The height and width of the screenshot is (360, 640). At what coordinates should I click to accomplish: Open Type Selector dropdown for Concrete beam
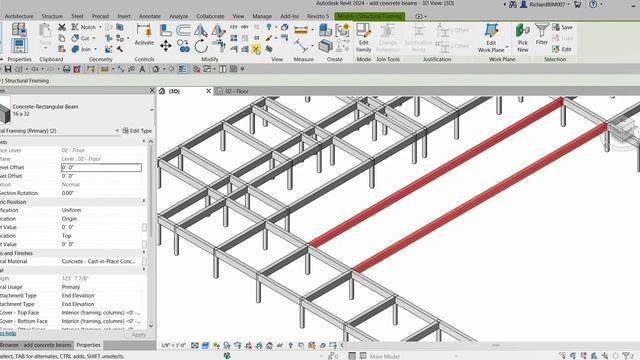pyautogui.click(x=152, y=110)
